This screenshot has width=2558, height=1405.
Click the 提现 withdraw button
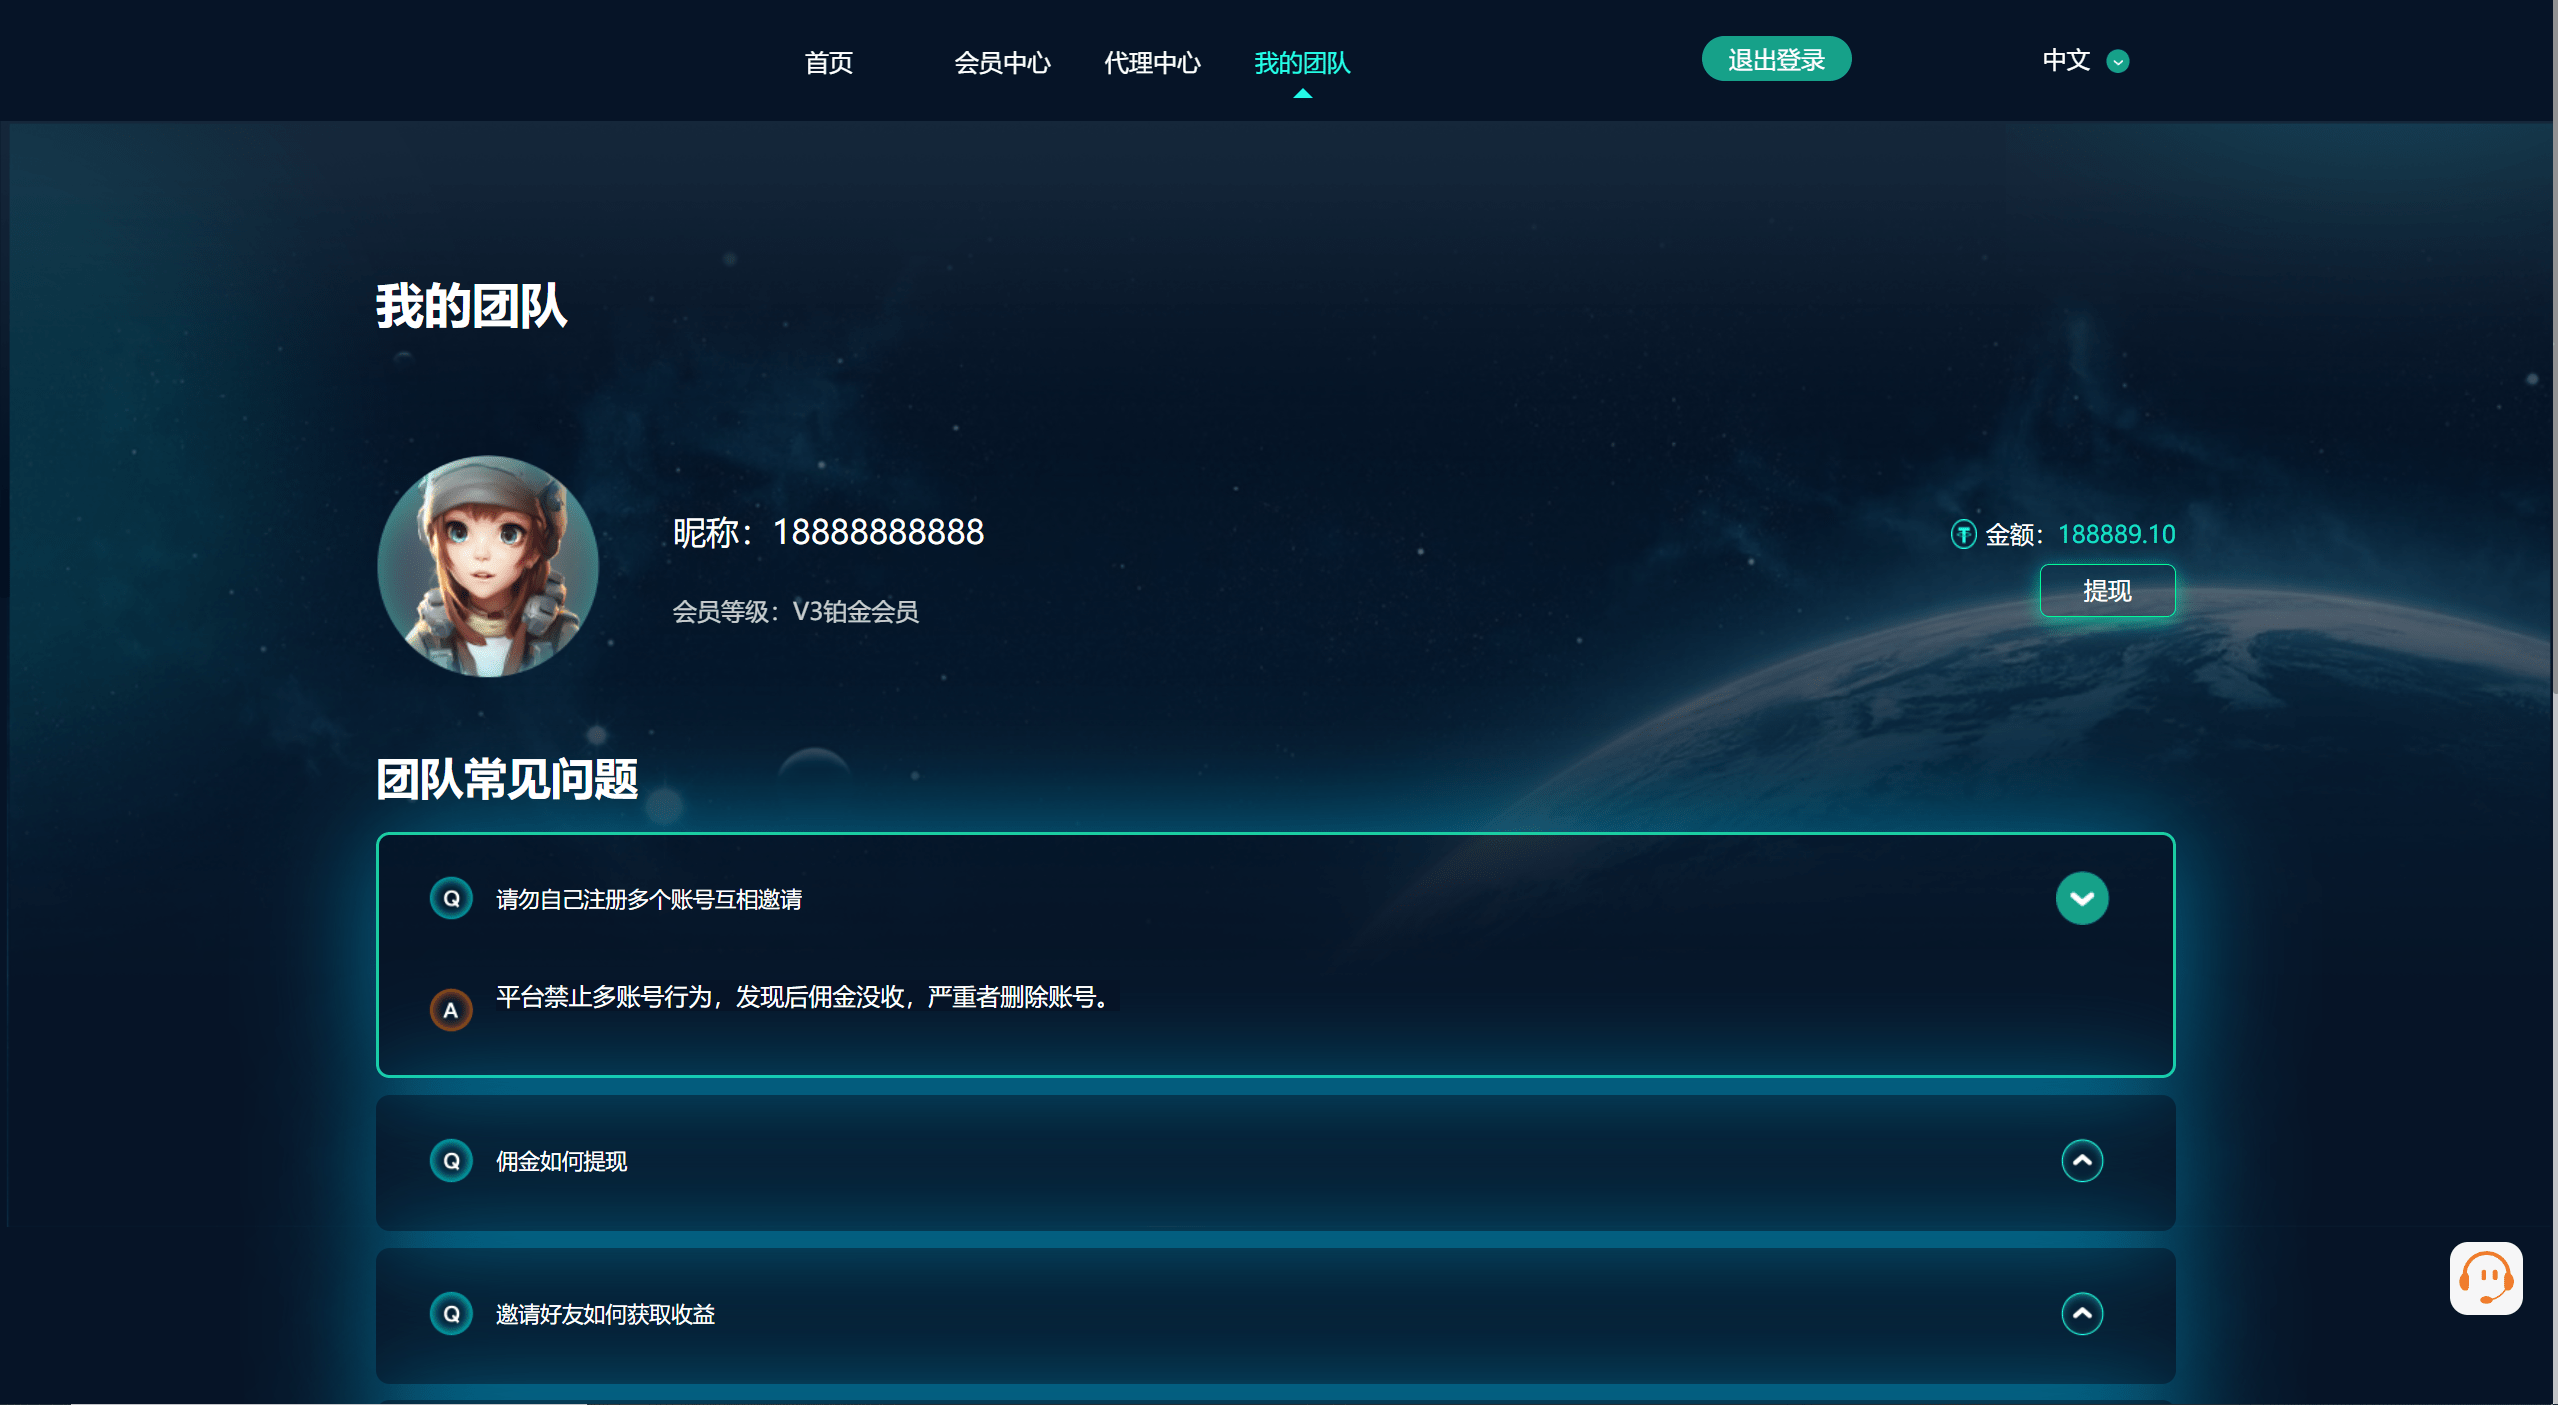tap(2107, 591)
